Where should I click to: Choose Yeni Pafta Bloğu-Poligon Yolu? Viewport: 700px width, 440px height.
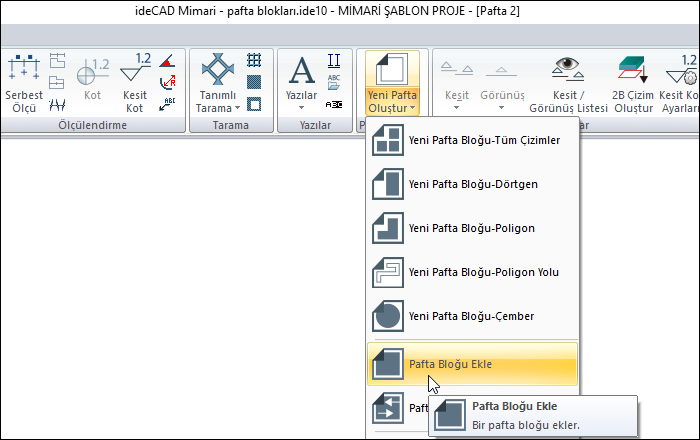(x=472, y=272)
